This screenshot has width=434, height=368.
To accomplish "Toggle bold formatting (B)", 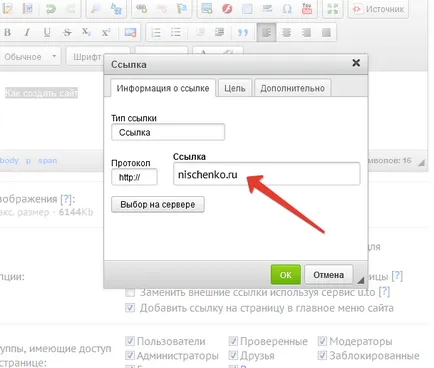I will click(x=7, y=32).
